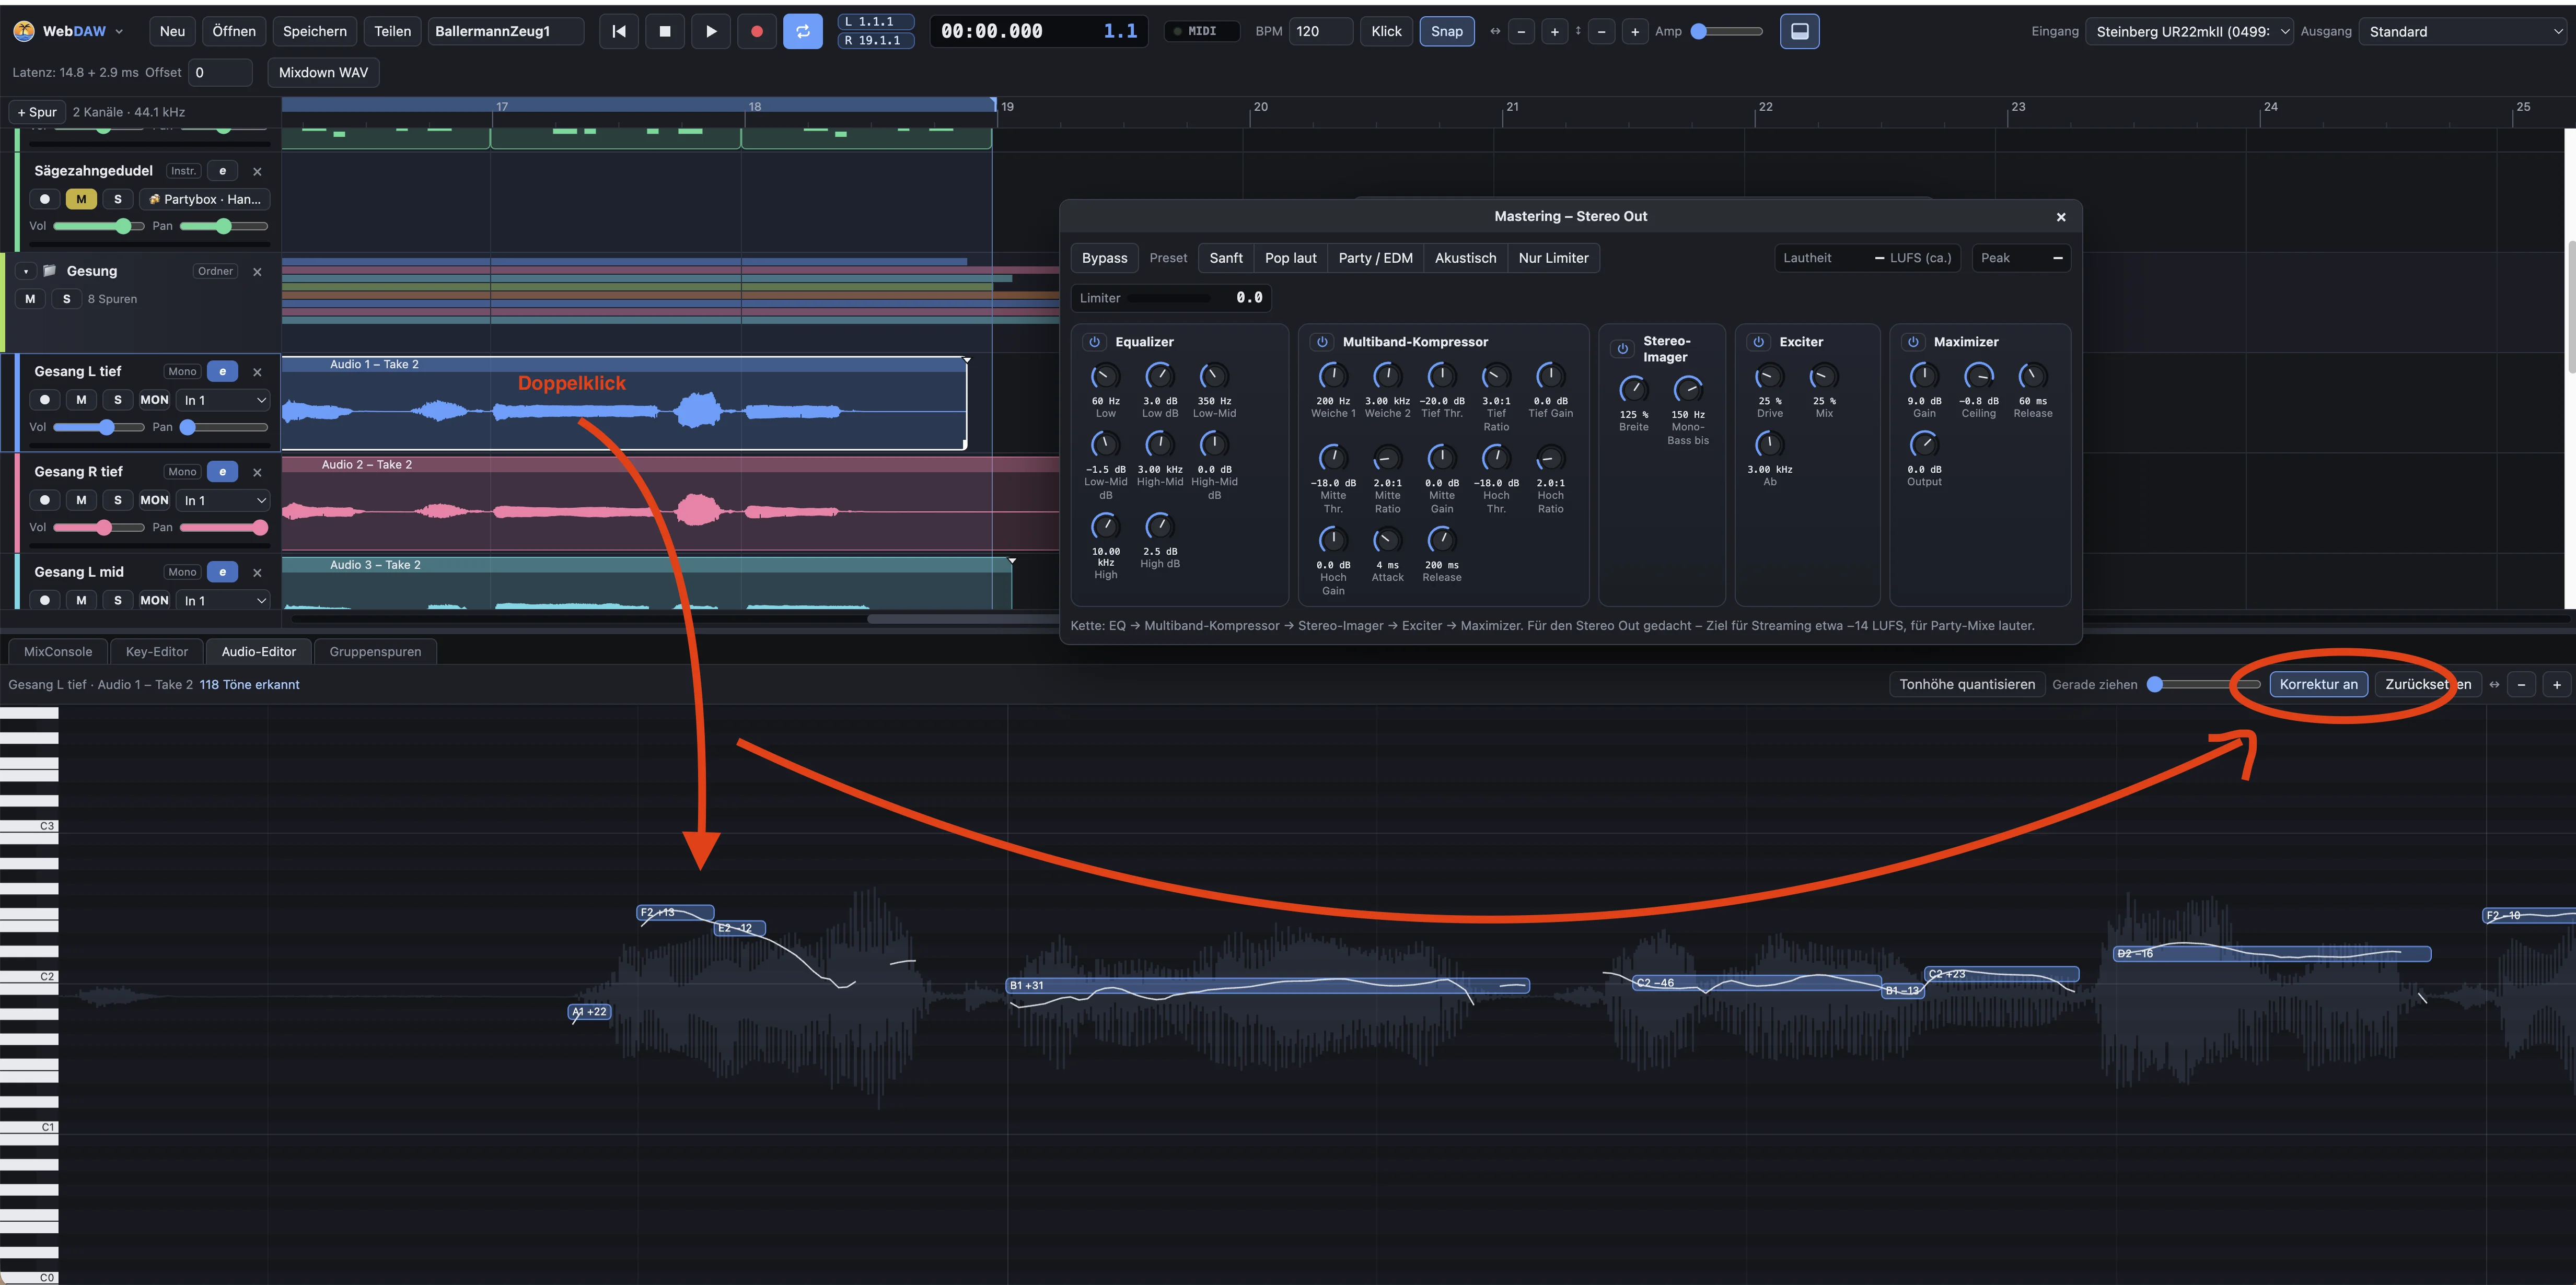
Task: Toggle the blue loop cycle button
Action: (803, 31)
